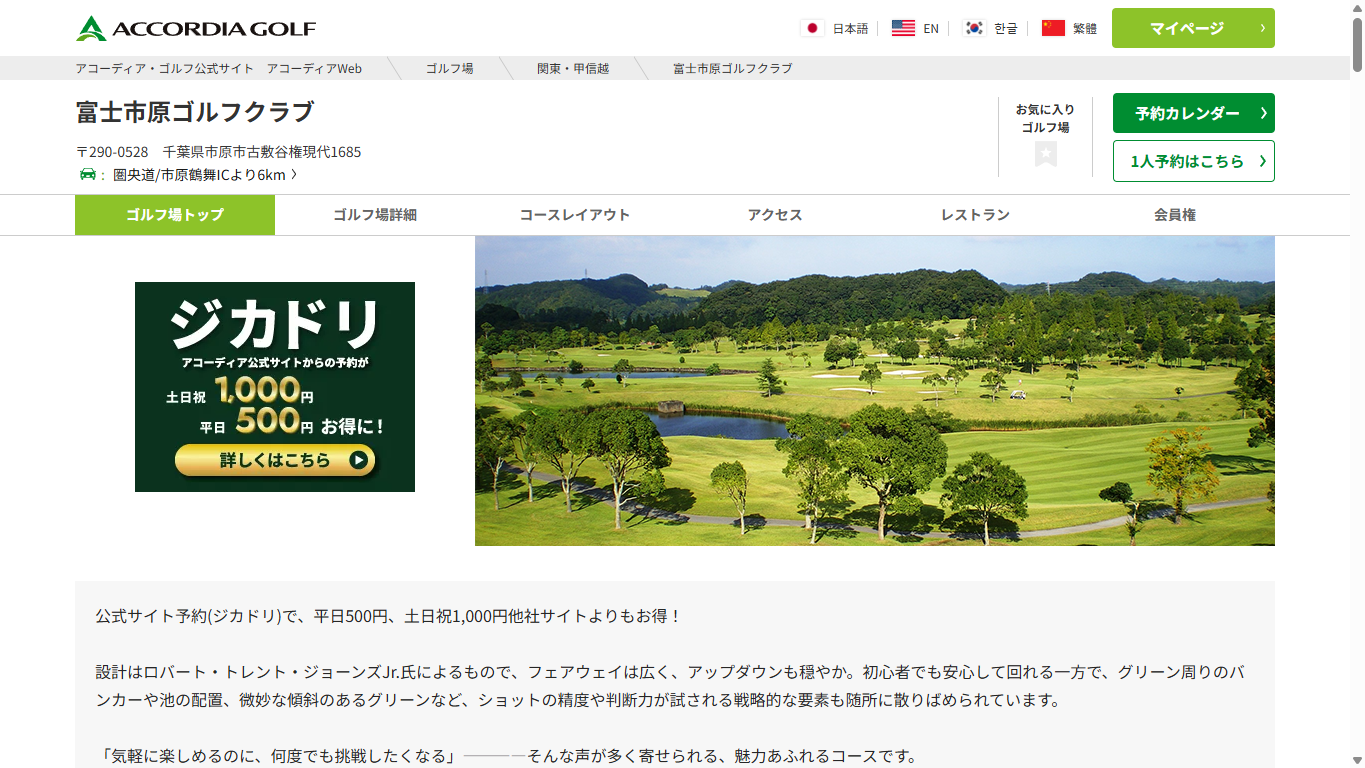This screenshot has width=1365, height=768.
Task: Select 会員権 tab
Action: tap(1175, 215)
